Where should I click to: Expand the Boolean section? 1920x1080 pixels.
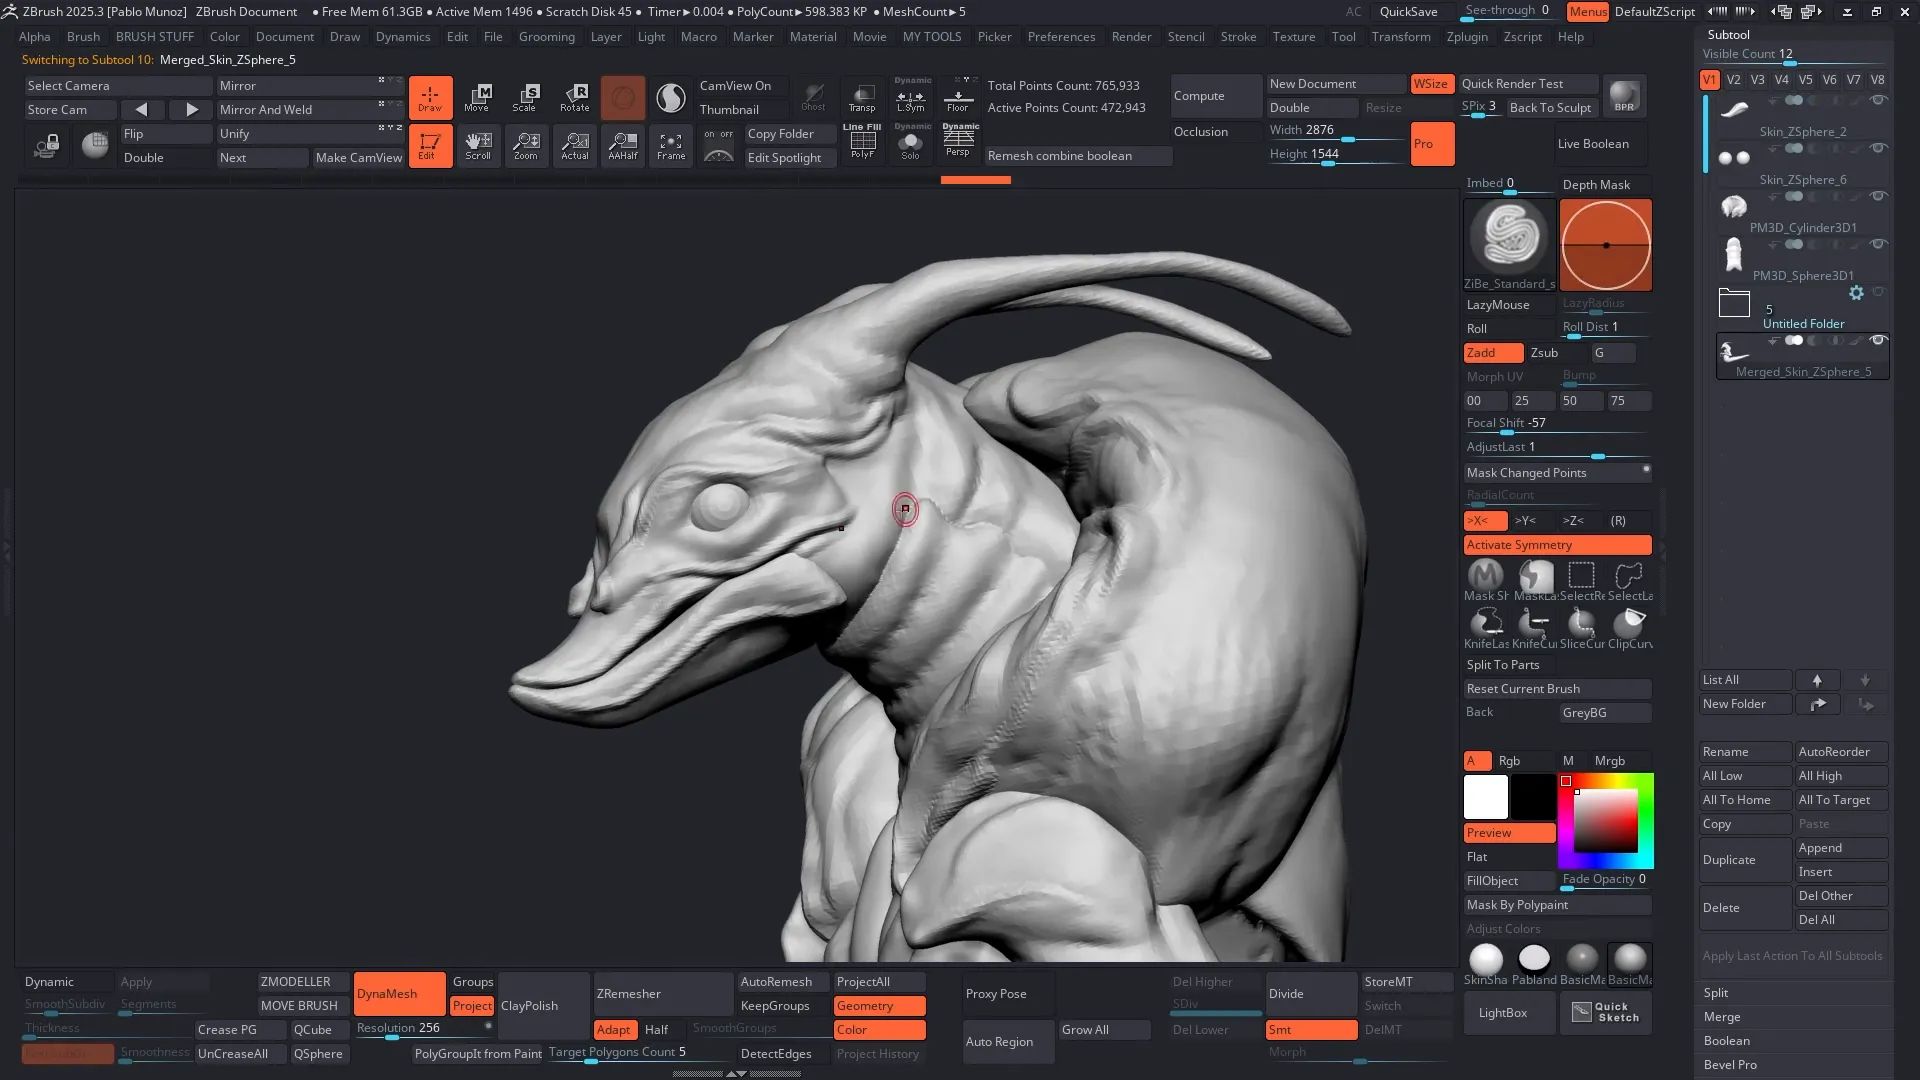1726,1041
